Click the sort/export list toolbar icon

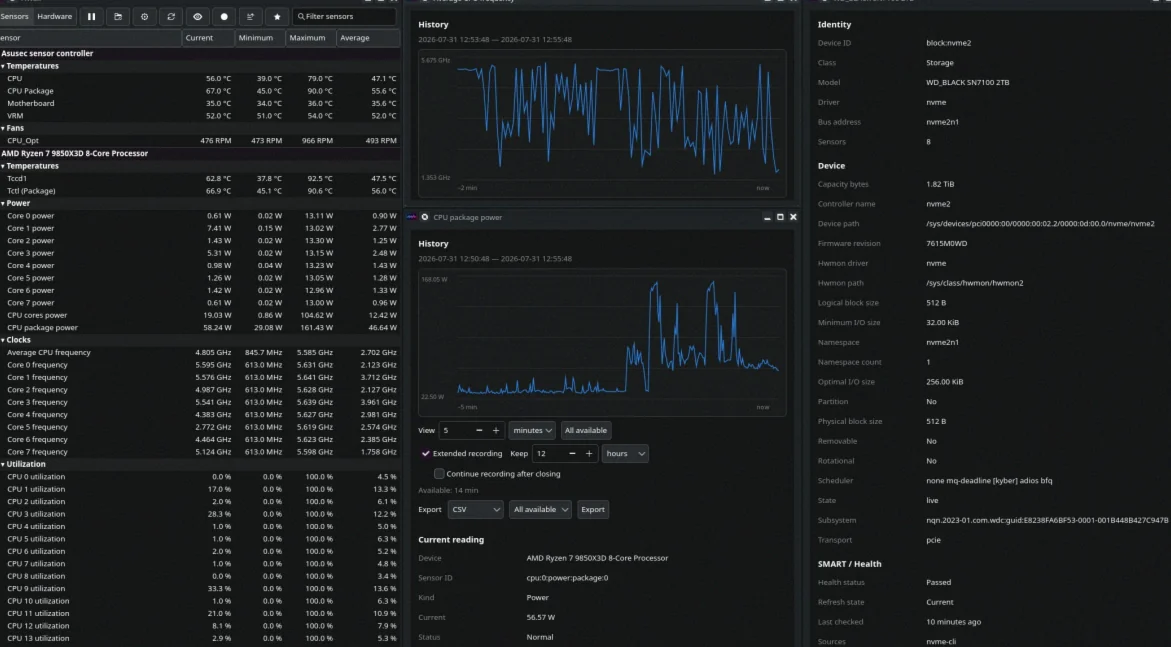pyautogui.click(x=250, y=16)
